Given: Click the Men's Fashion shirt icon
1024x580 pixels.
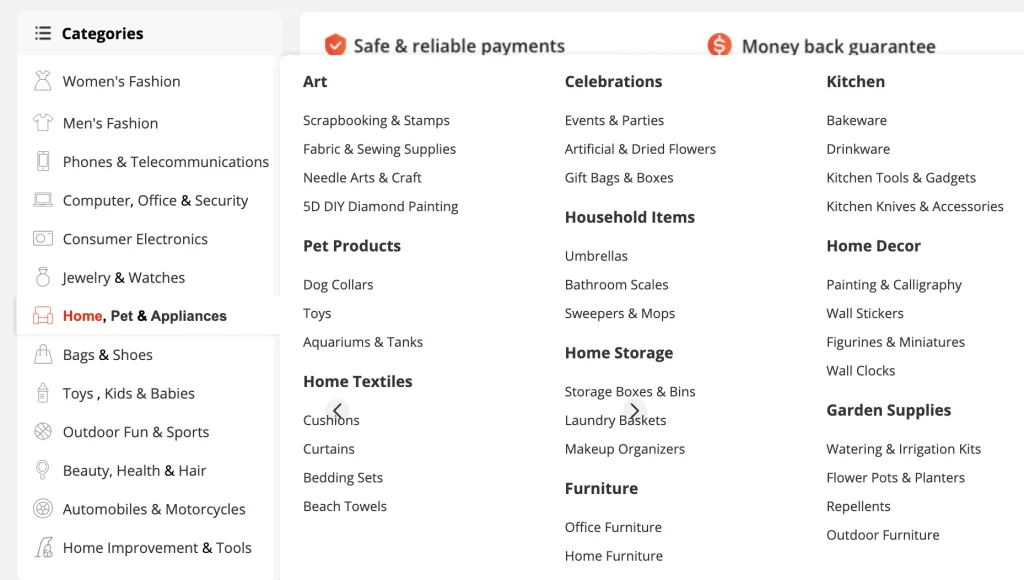Looking at the screenshot, I should [x=42, y=122].
